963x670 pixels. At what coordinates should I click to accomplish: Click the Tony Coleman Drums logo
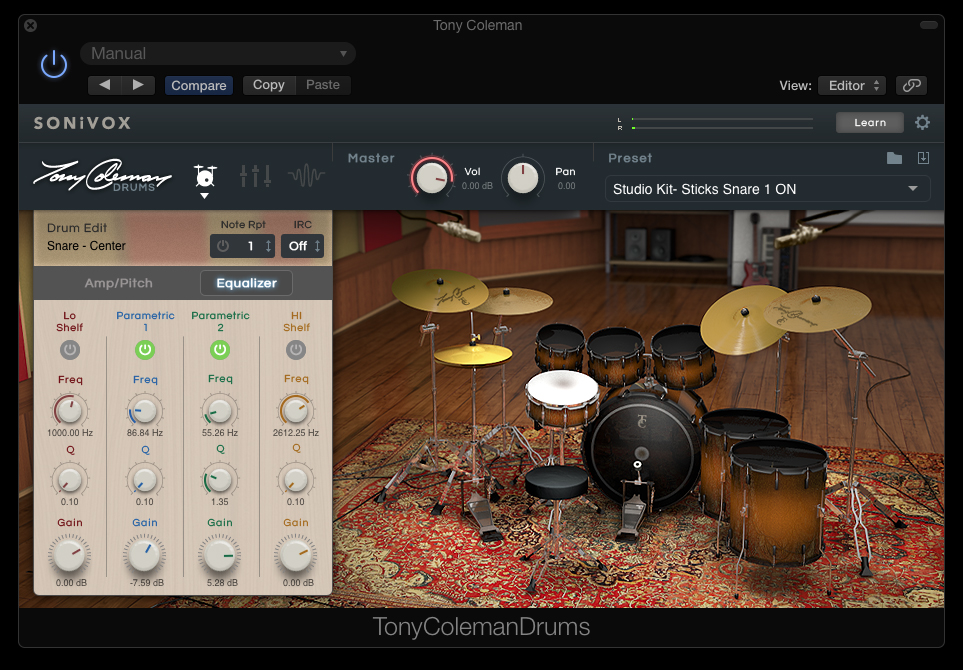tap(103, 176)
